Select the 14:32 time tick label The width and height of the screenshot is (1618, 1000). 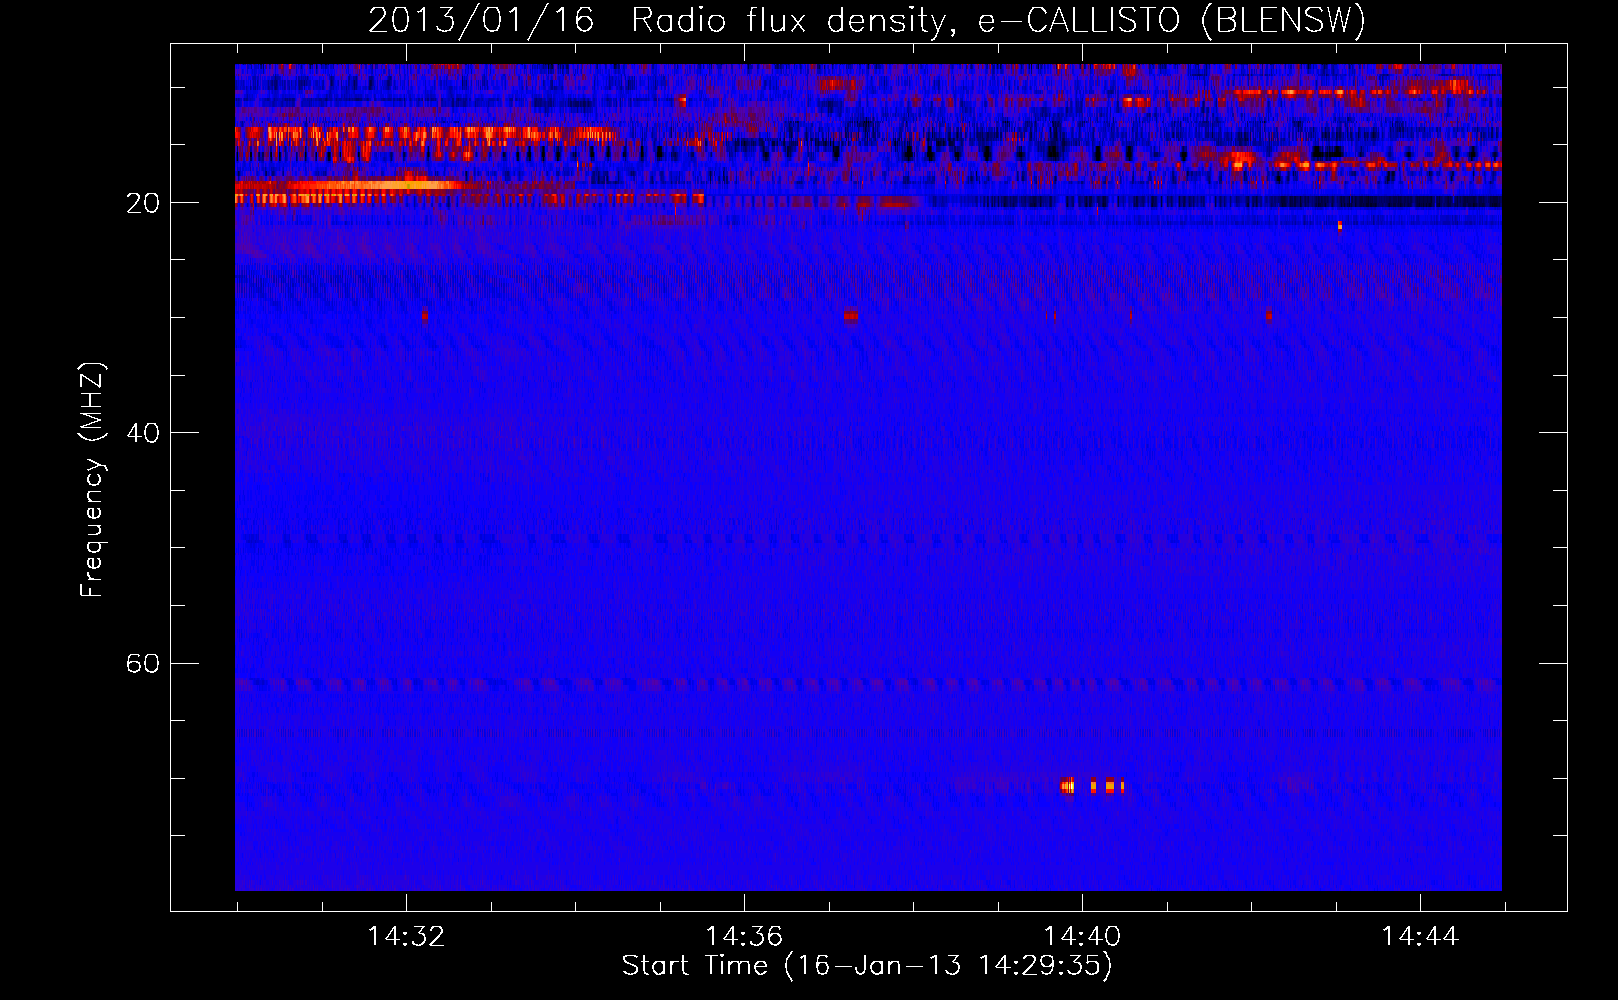coord(406,937)
